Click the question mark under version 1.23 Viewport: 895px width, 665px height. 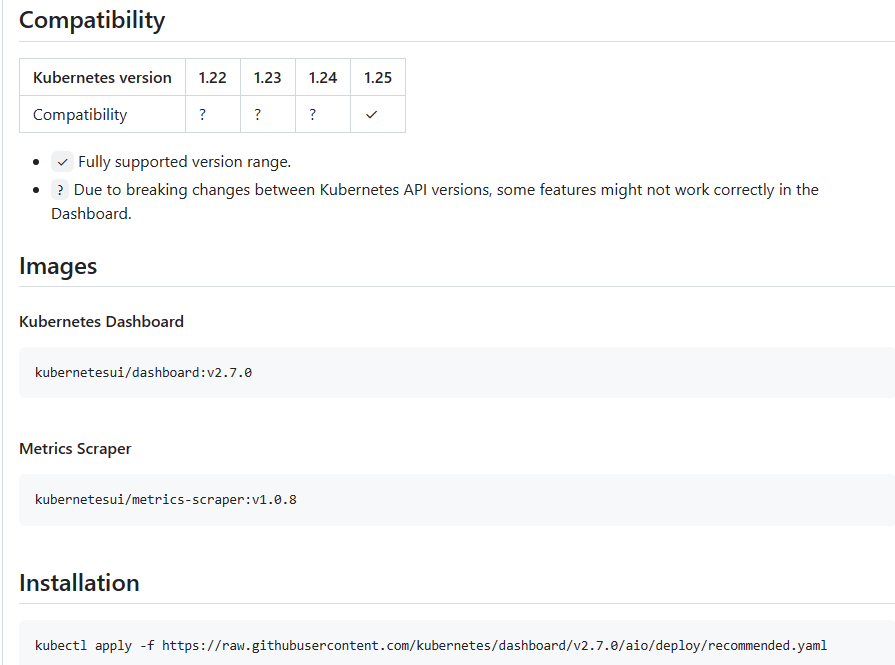[x=258, y=115]
